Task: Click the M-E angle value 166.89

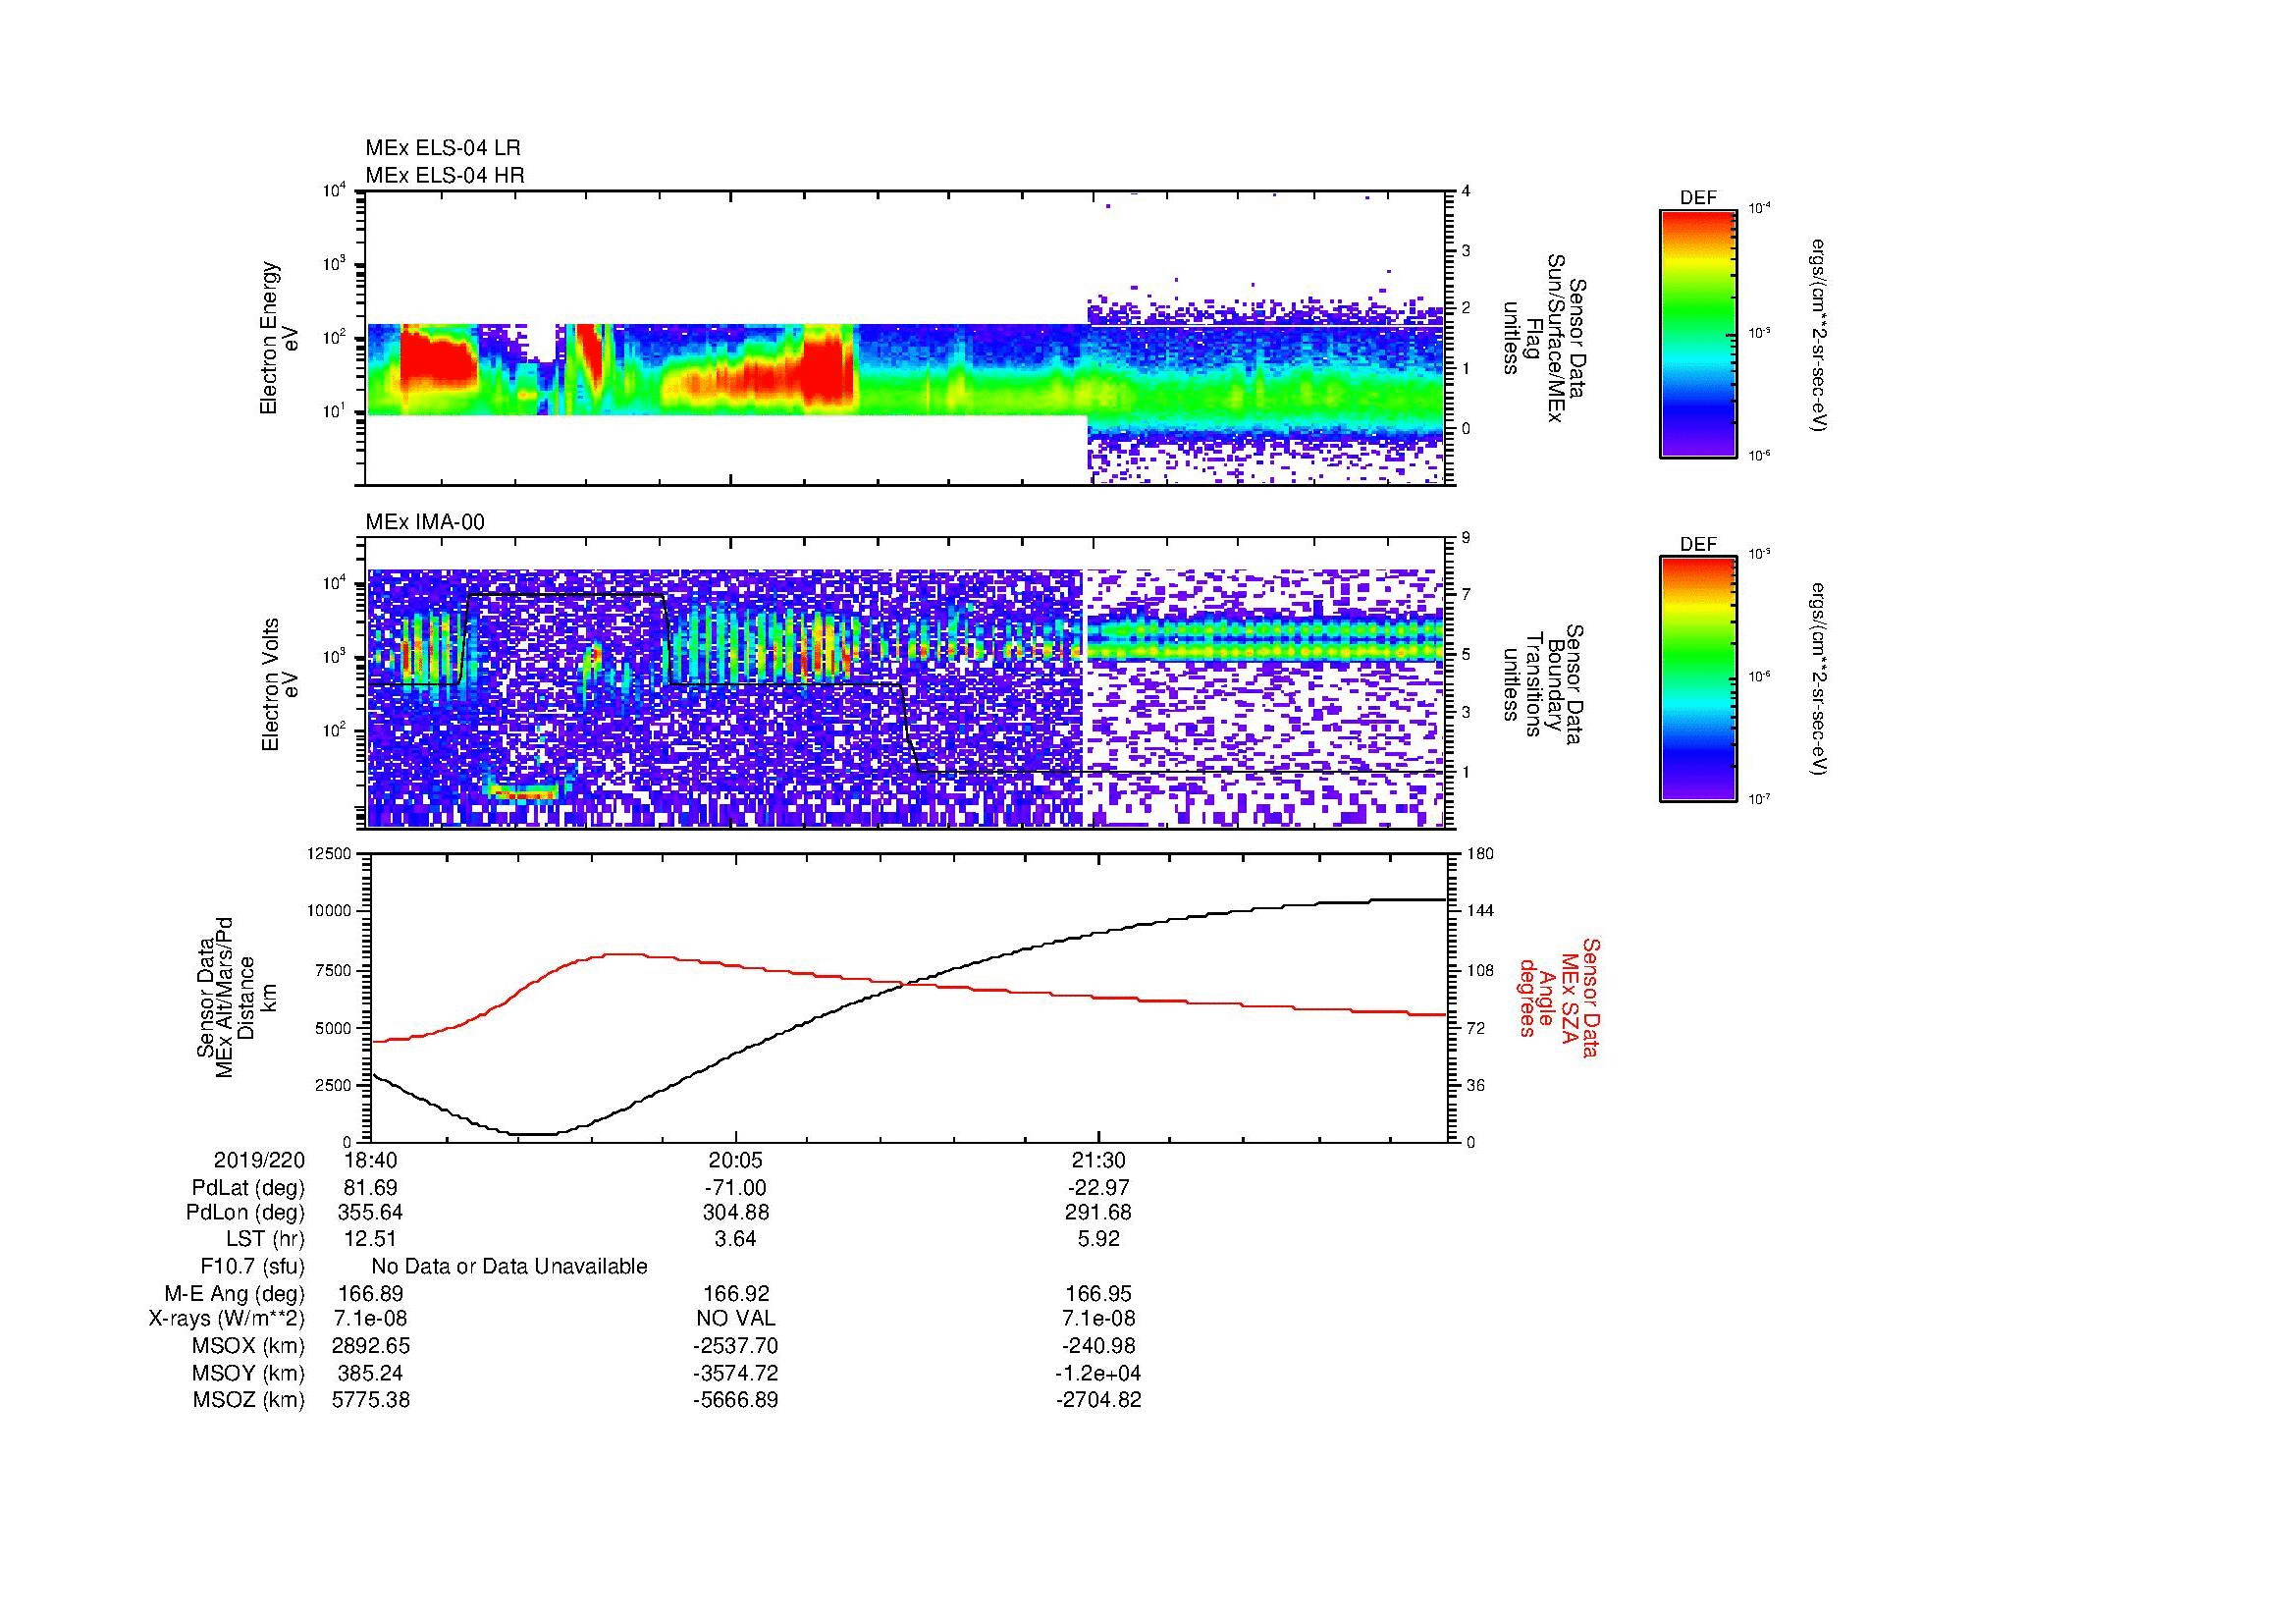Action: point(370,1294)
